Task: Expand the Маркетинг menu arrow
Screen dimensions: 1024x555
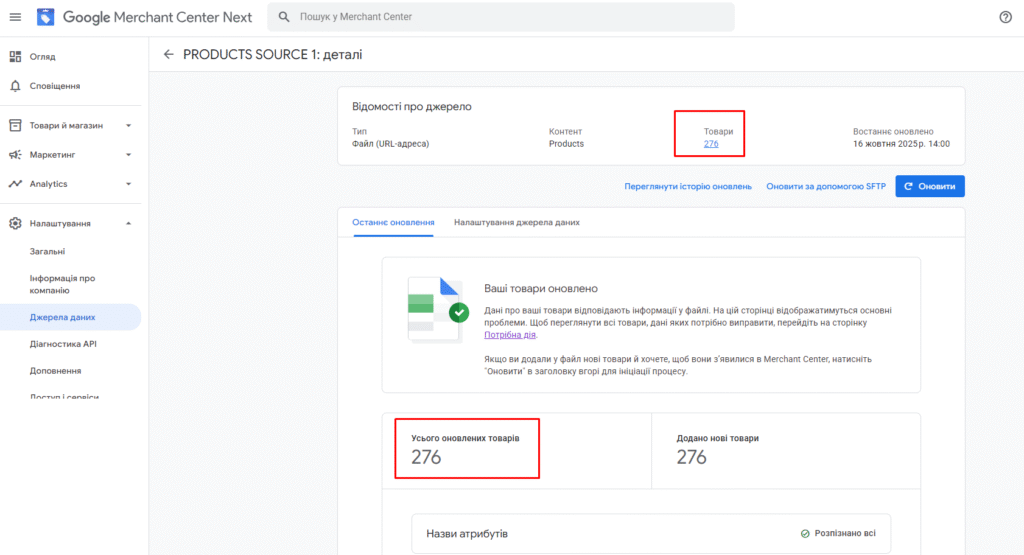Action: click(128, 155)
